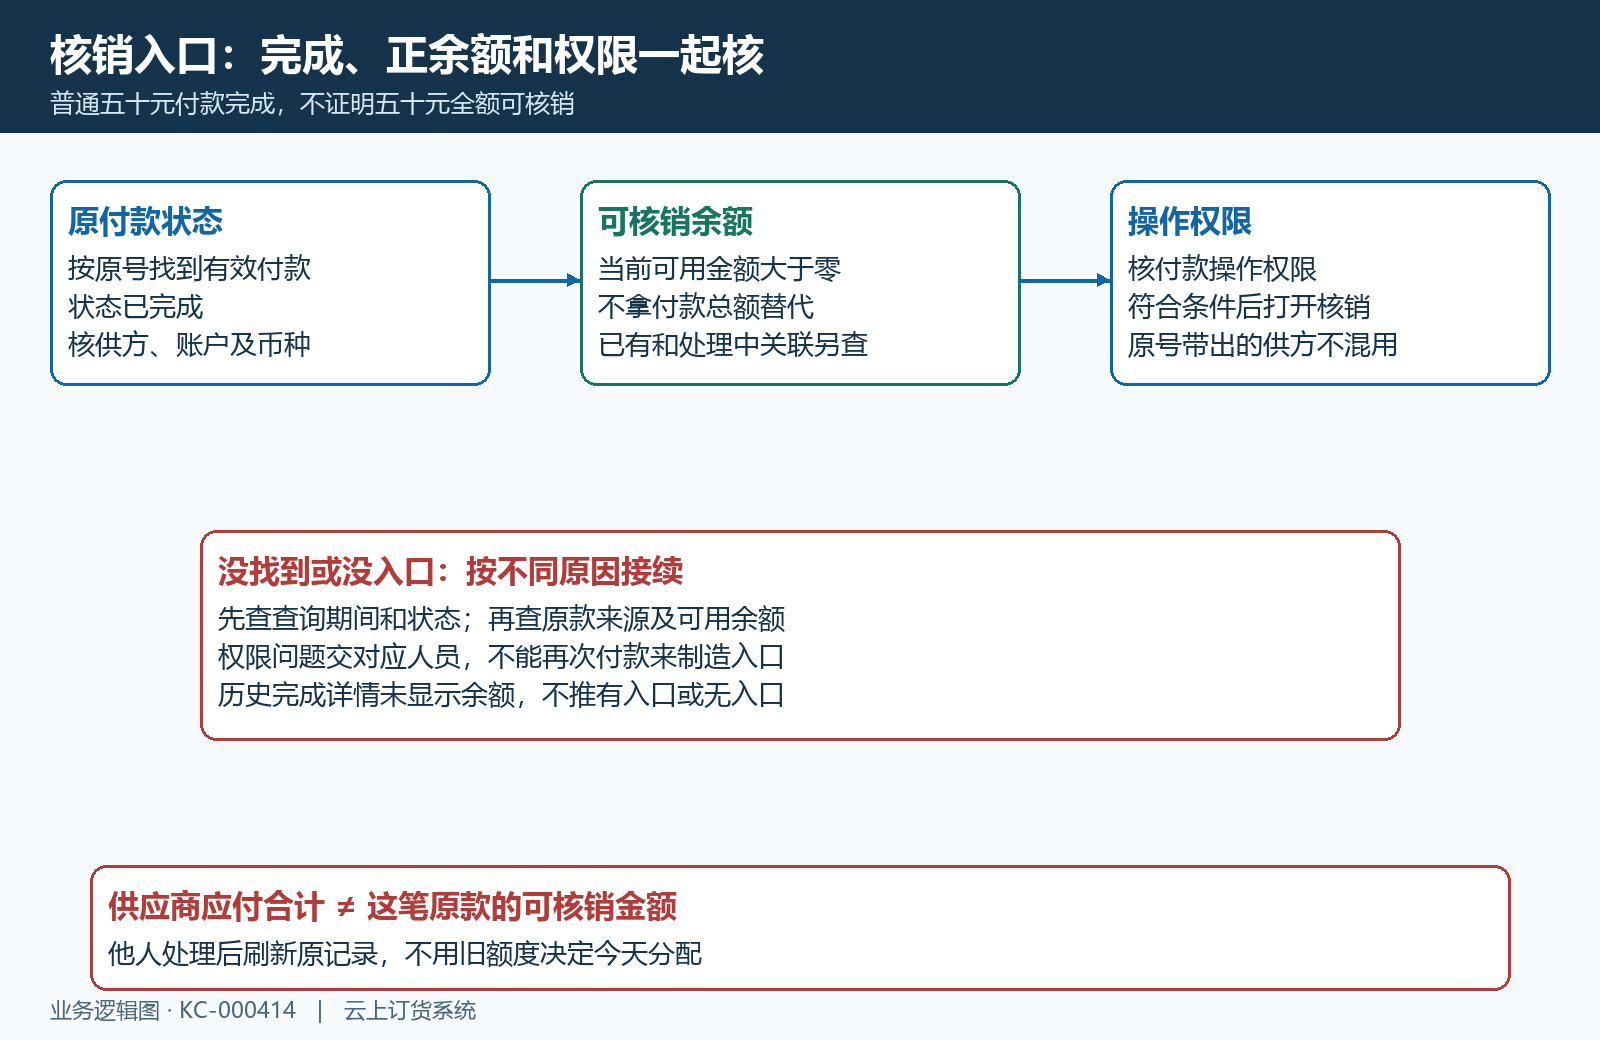Click the line 按原号找到有效付款
Screen dimensions: 1600x1040
point(189,268)
